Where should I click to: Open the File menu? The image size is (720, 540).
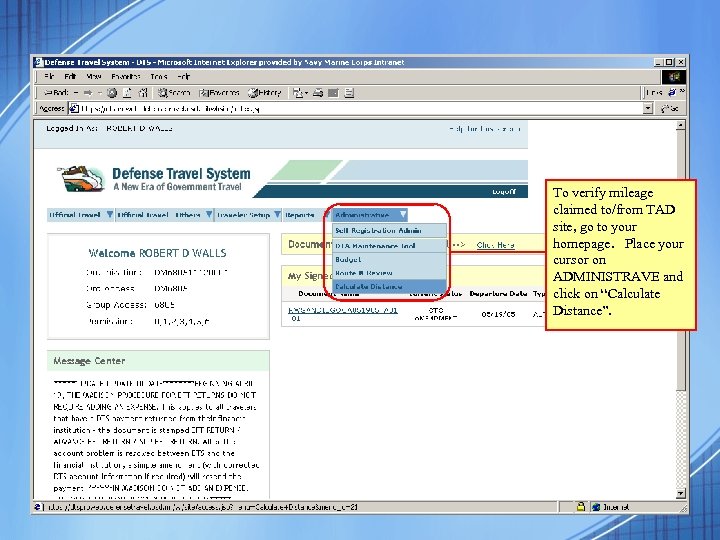tap(50, 77)
